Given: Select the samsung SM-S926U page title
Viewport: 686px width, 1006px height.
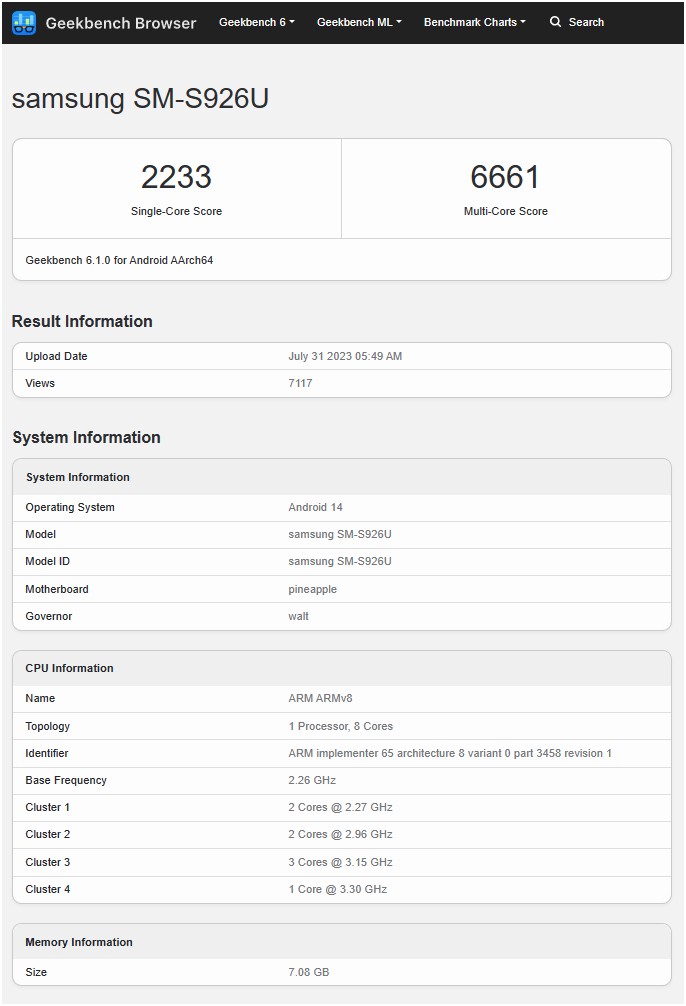Looking at the screenshot, I should click(x=140, y=98).
